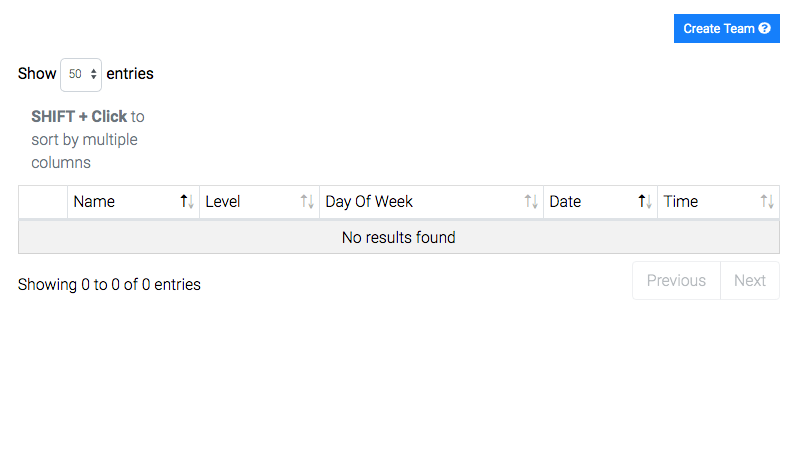Sort table by Time column header

[718, 202]
